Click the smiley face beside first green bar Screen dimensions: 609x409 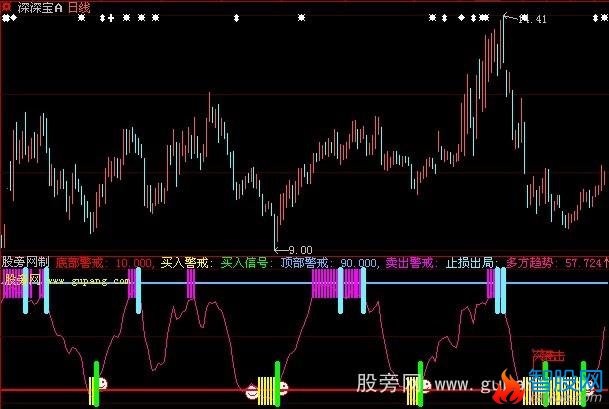coord(102,383)
